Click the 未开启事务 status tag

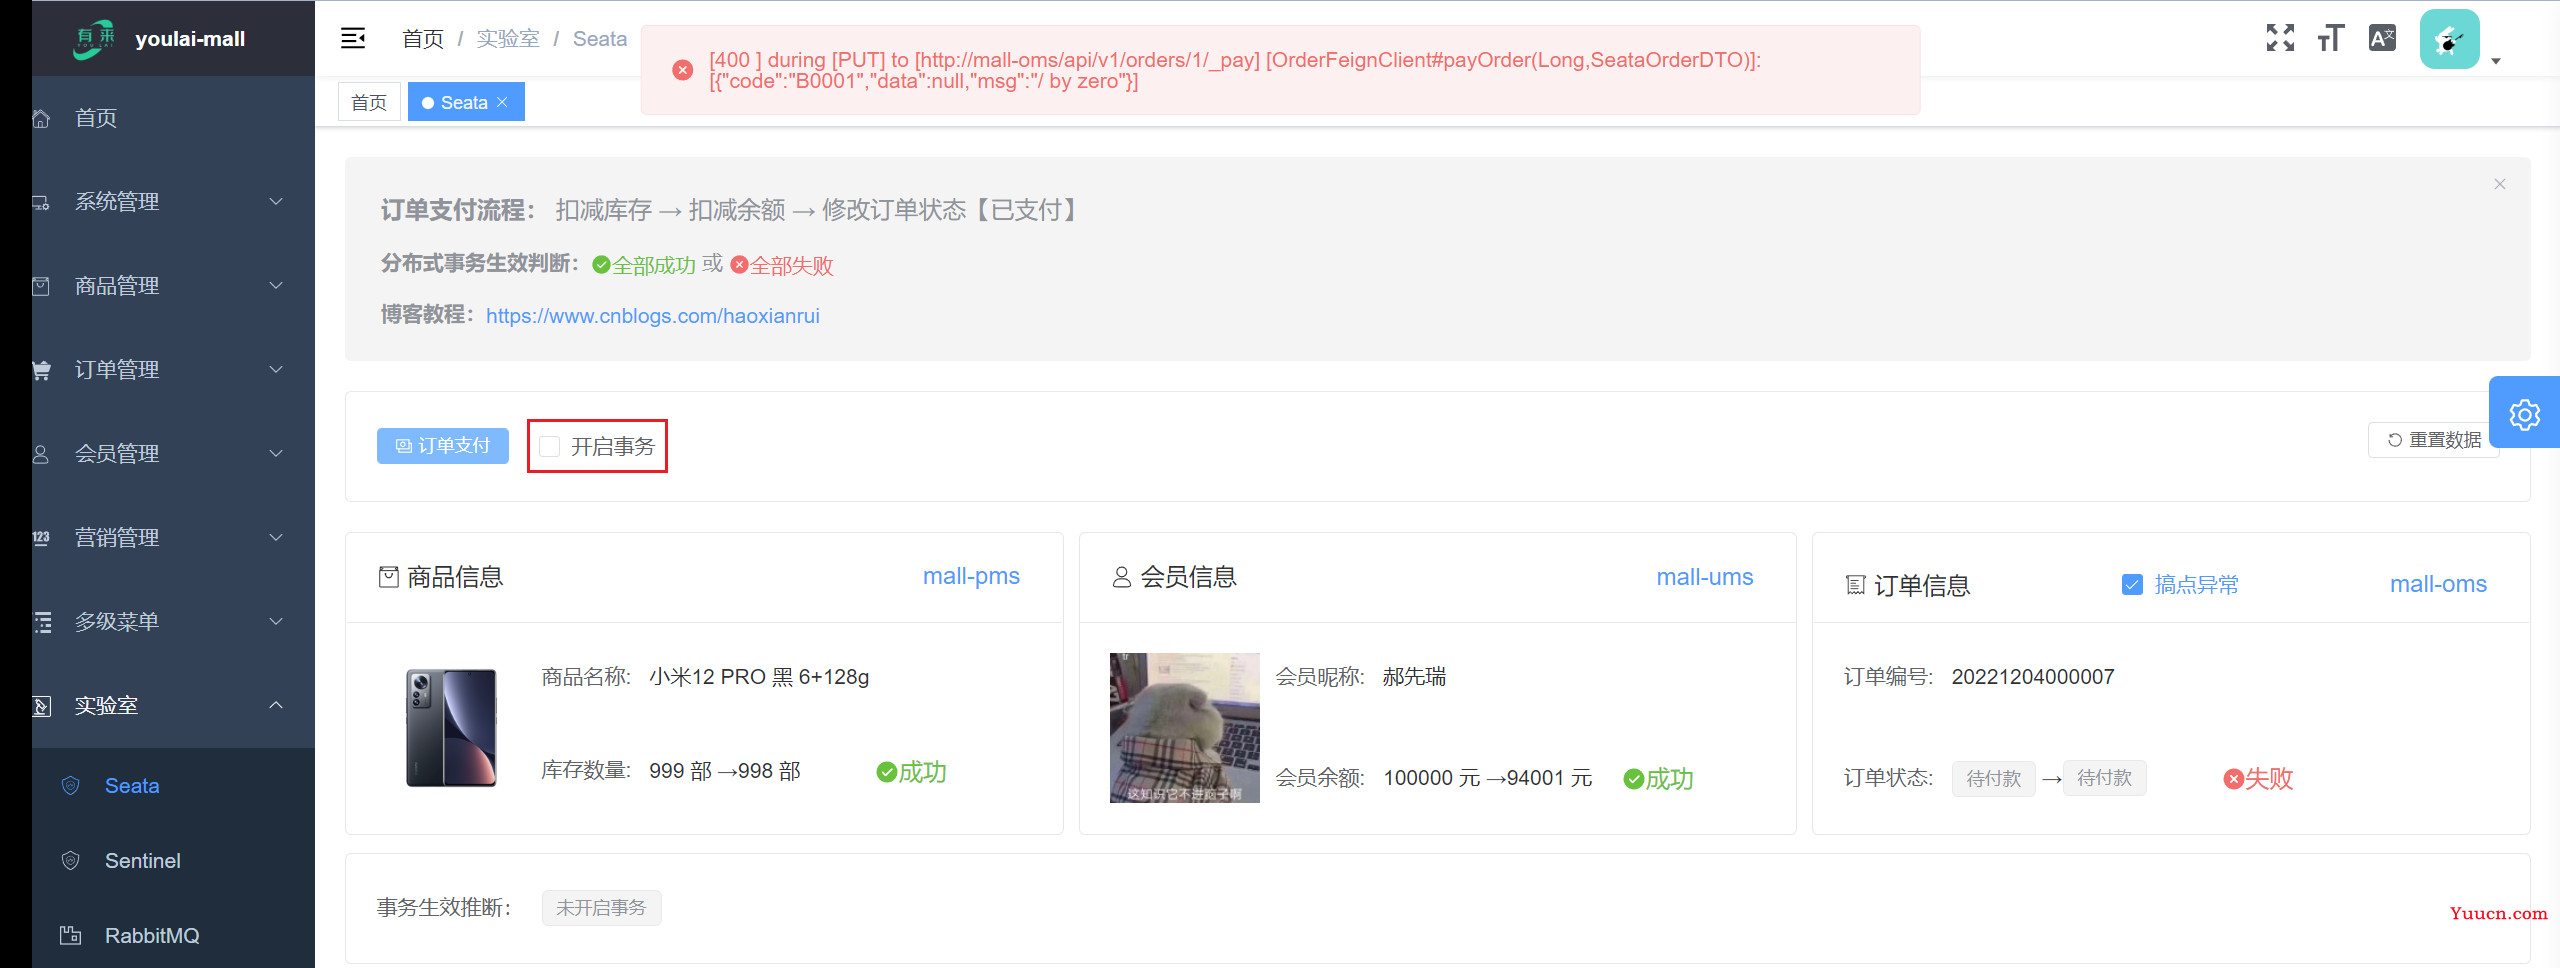(601, 908)
